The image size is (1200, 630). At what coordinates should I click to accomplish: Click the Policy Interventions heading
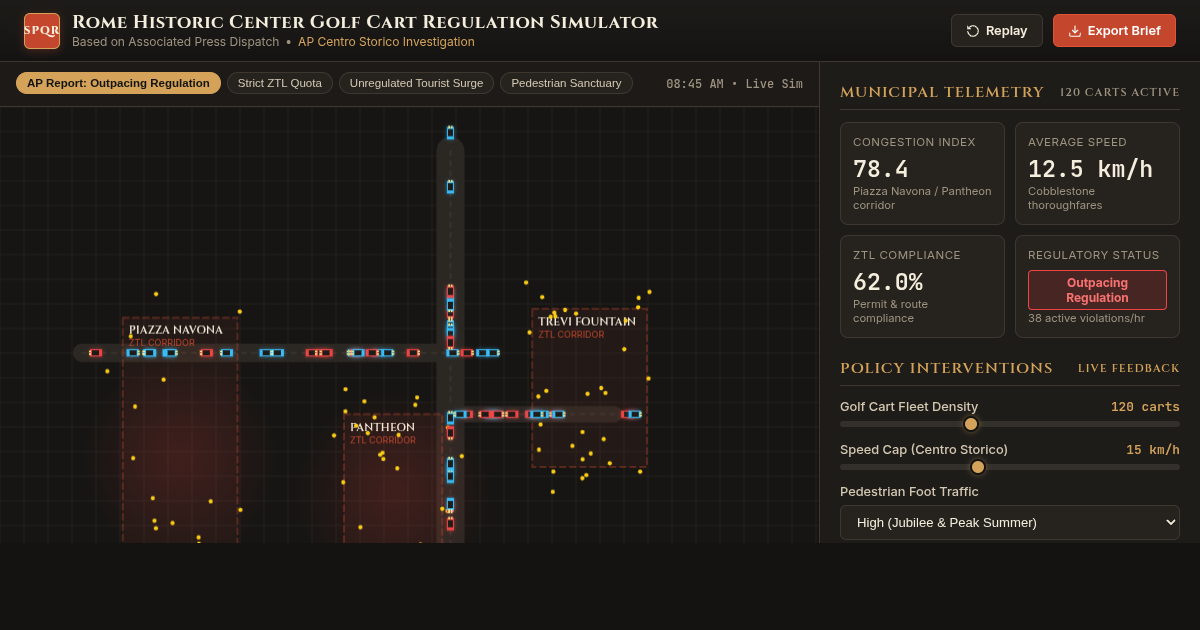(946, 368)
